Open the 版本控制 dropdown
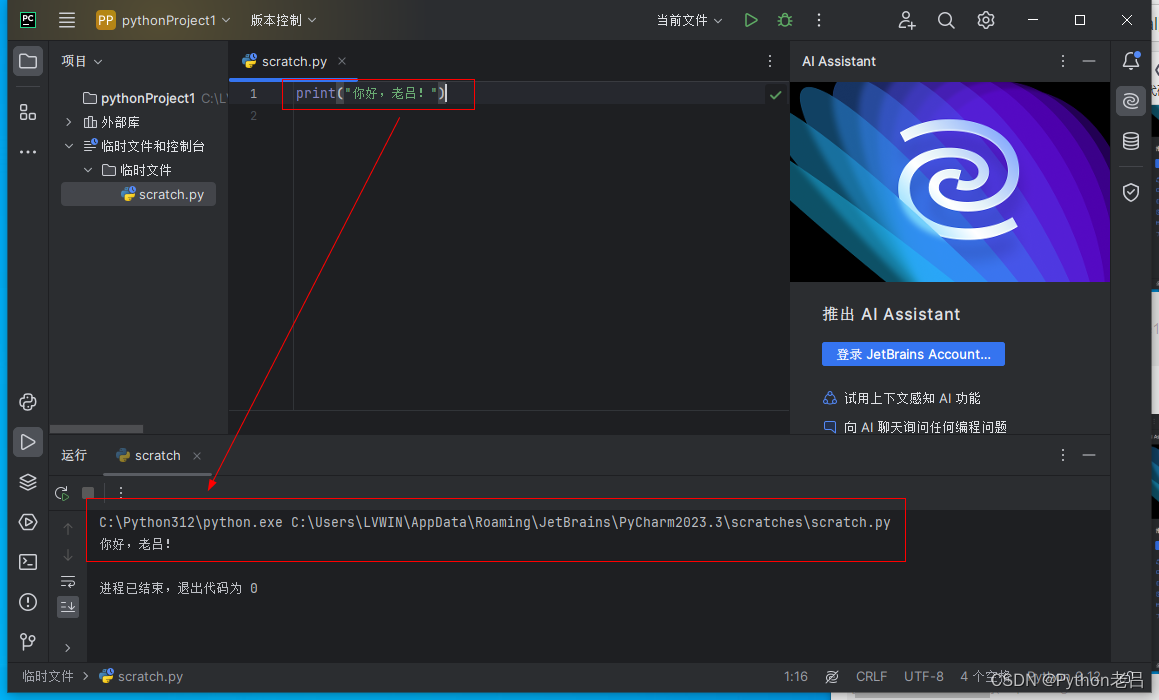This screenshot has width=1159, height=700. 283,20
